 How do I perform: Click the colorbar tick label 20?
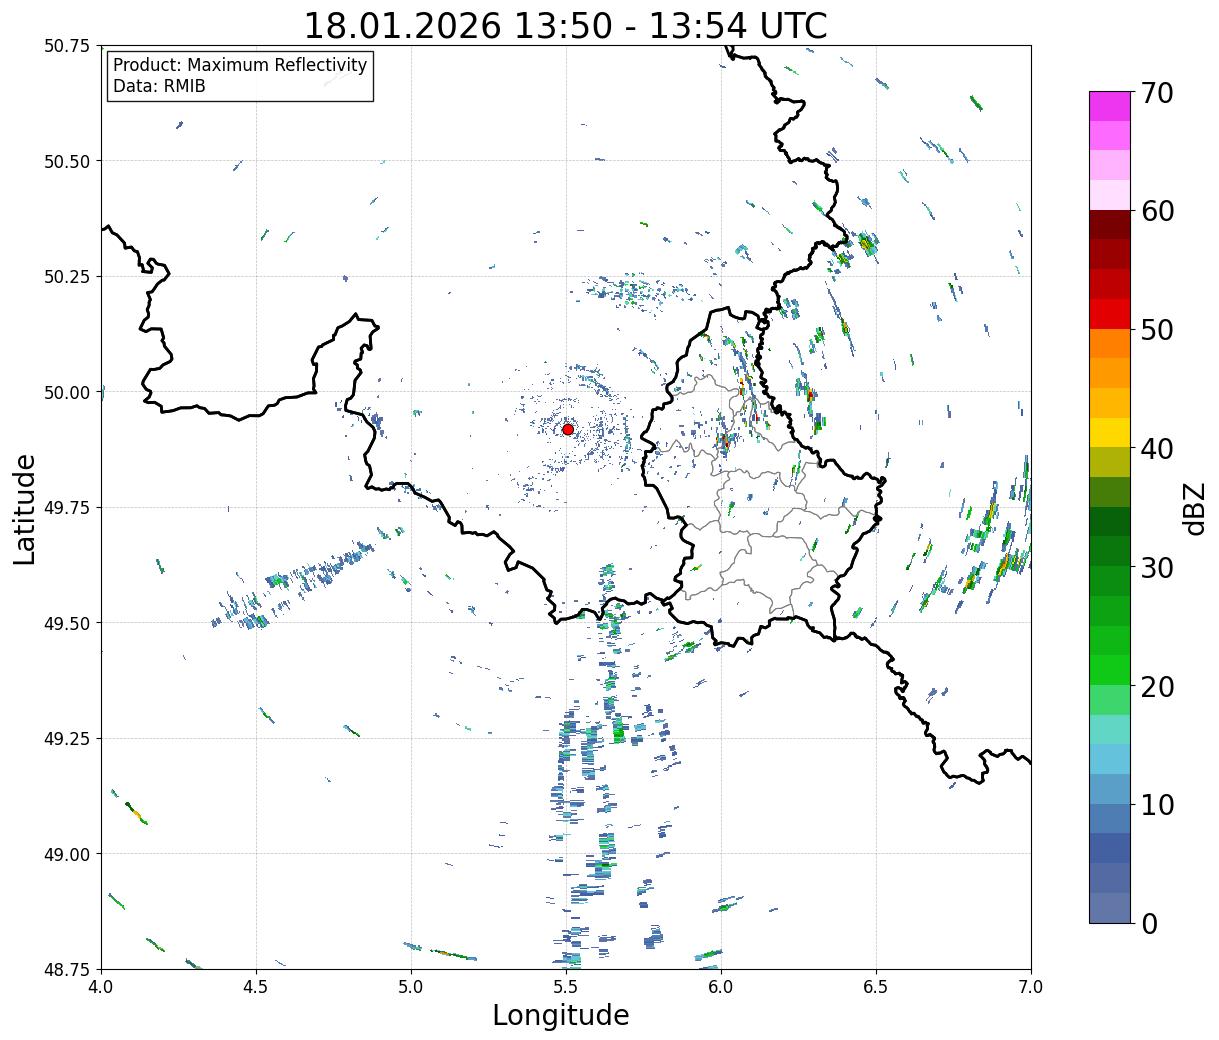point(1156,686)
